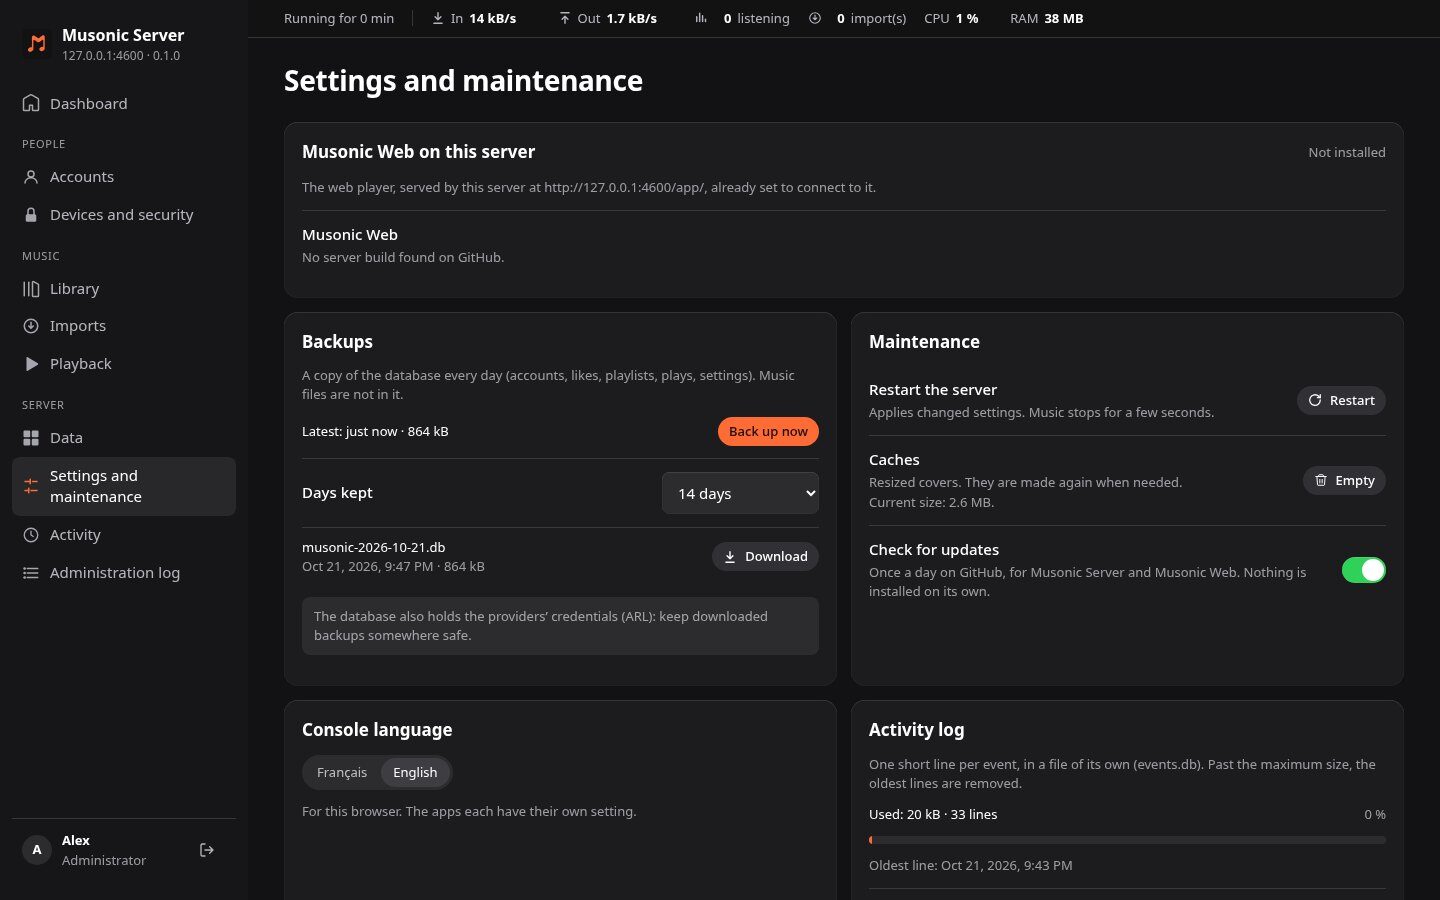
Task: Go to Devices and security
Action: tap(124, 215)
